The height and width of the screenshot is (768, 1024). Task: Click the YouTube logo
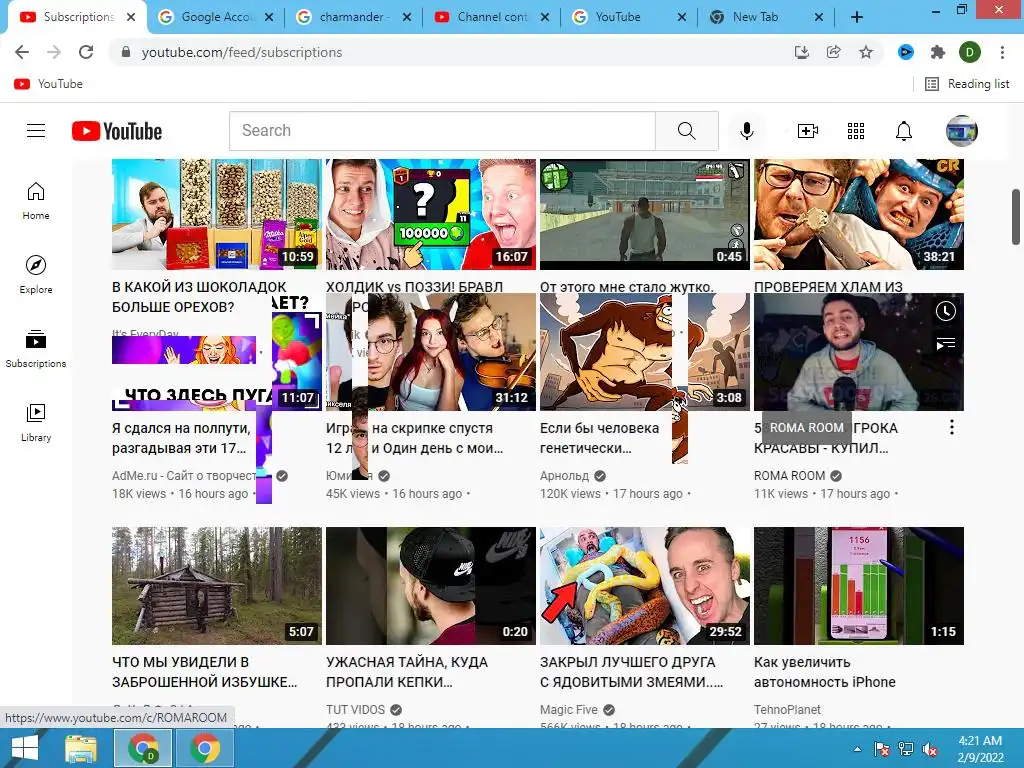click(117, 131)
